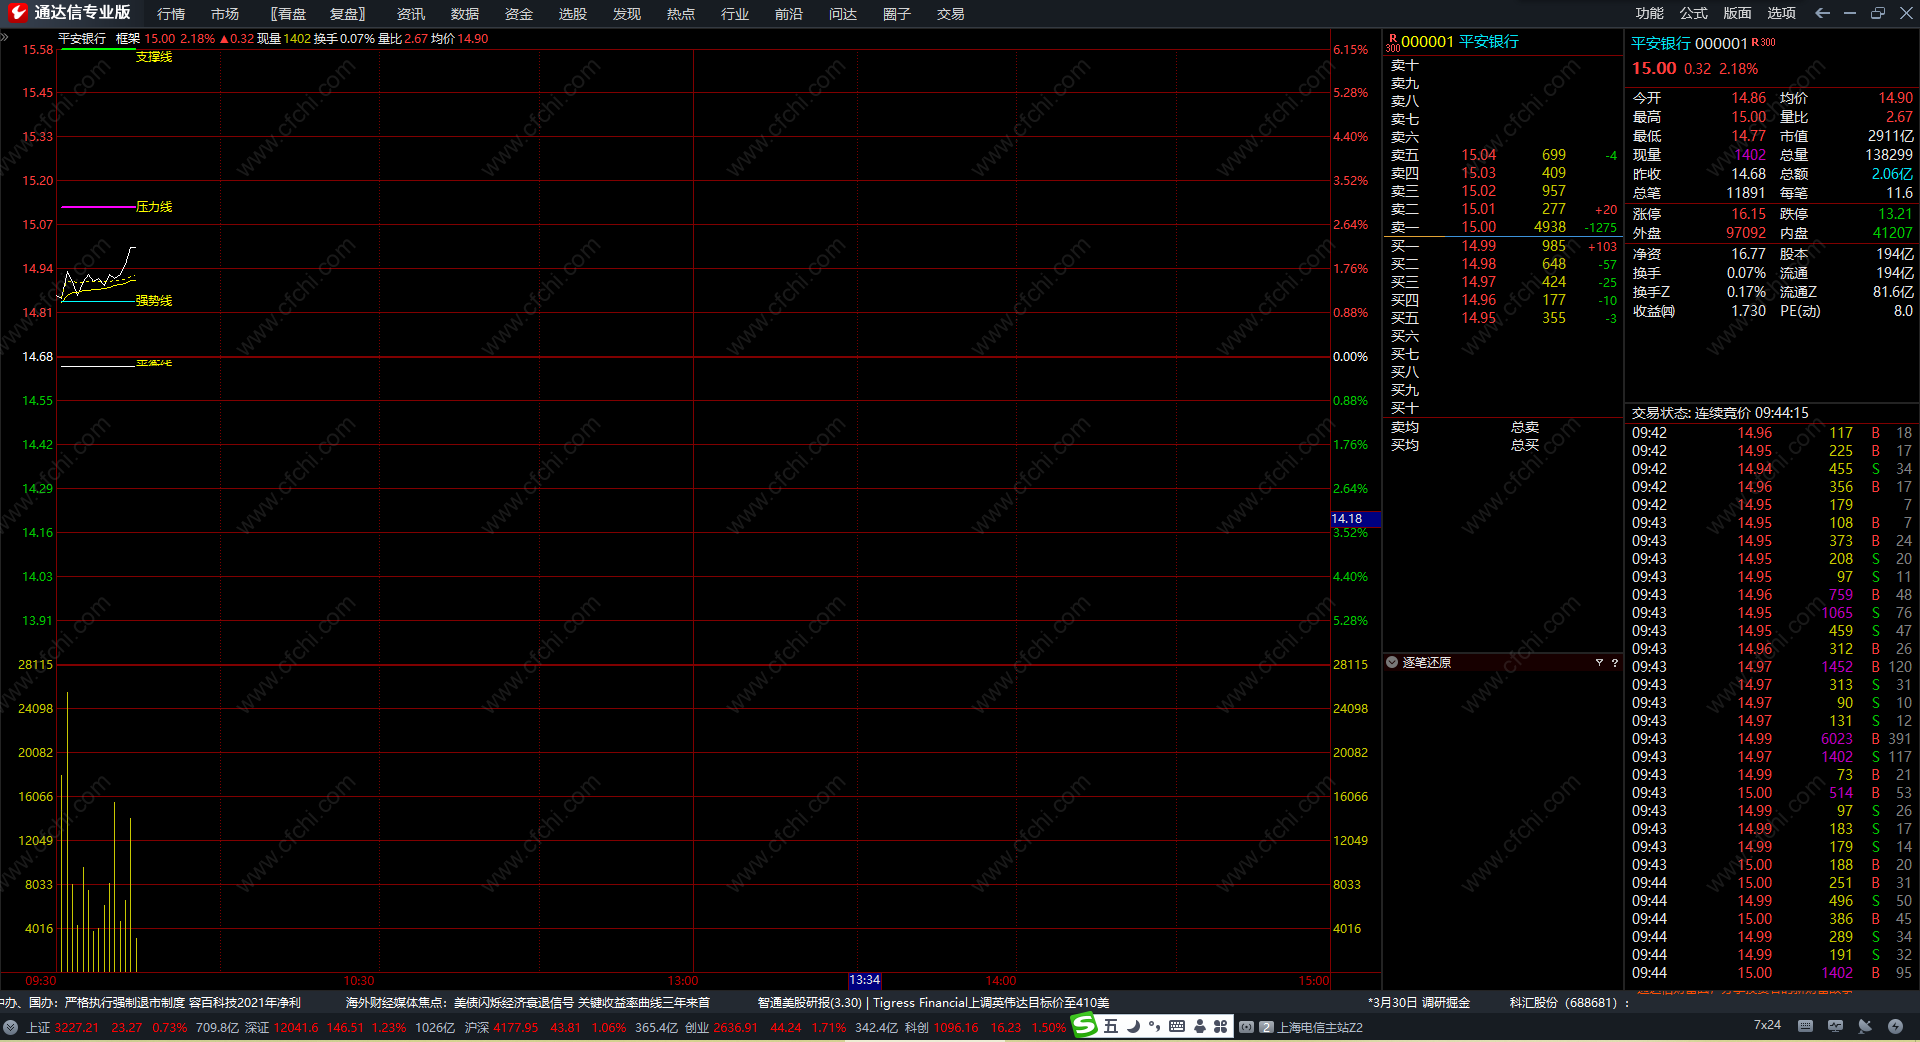Click the 卖五 price 15.04
Image resolution: width=1920 pixels, height=1042 pixels.
point(1479,155)
